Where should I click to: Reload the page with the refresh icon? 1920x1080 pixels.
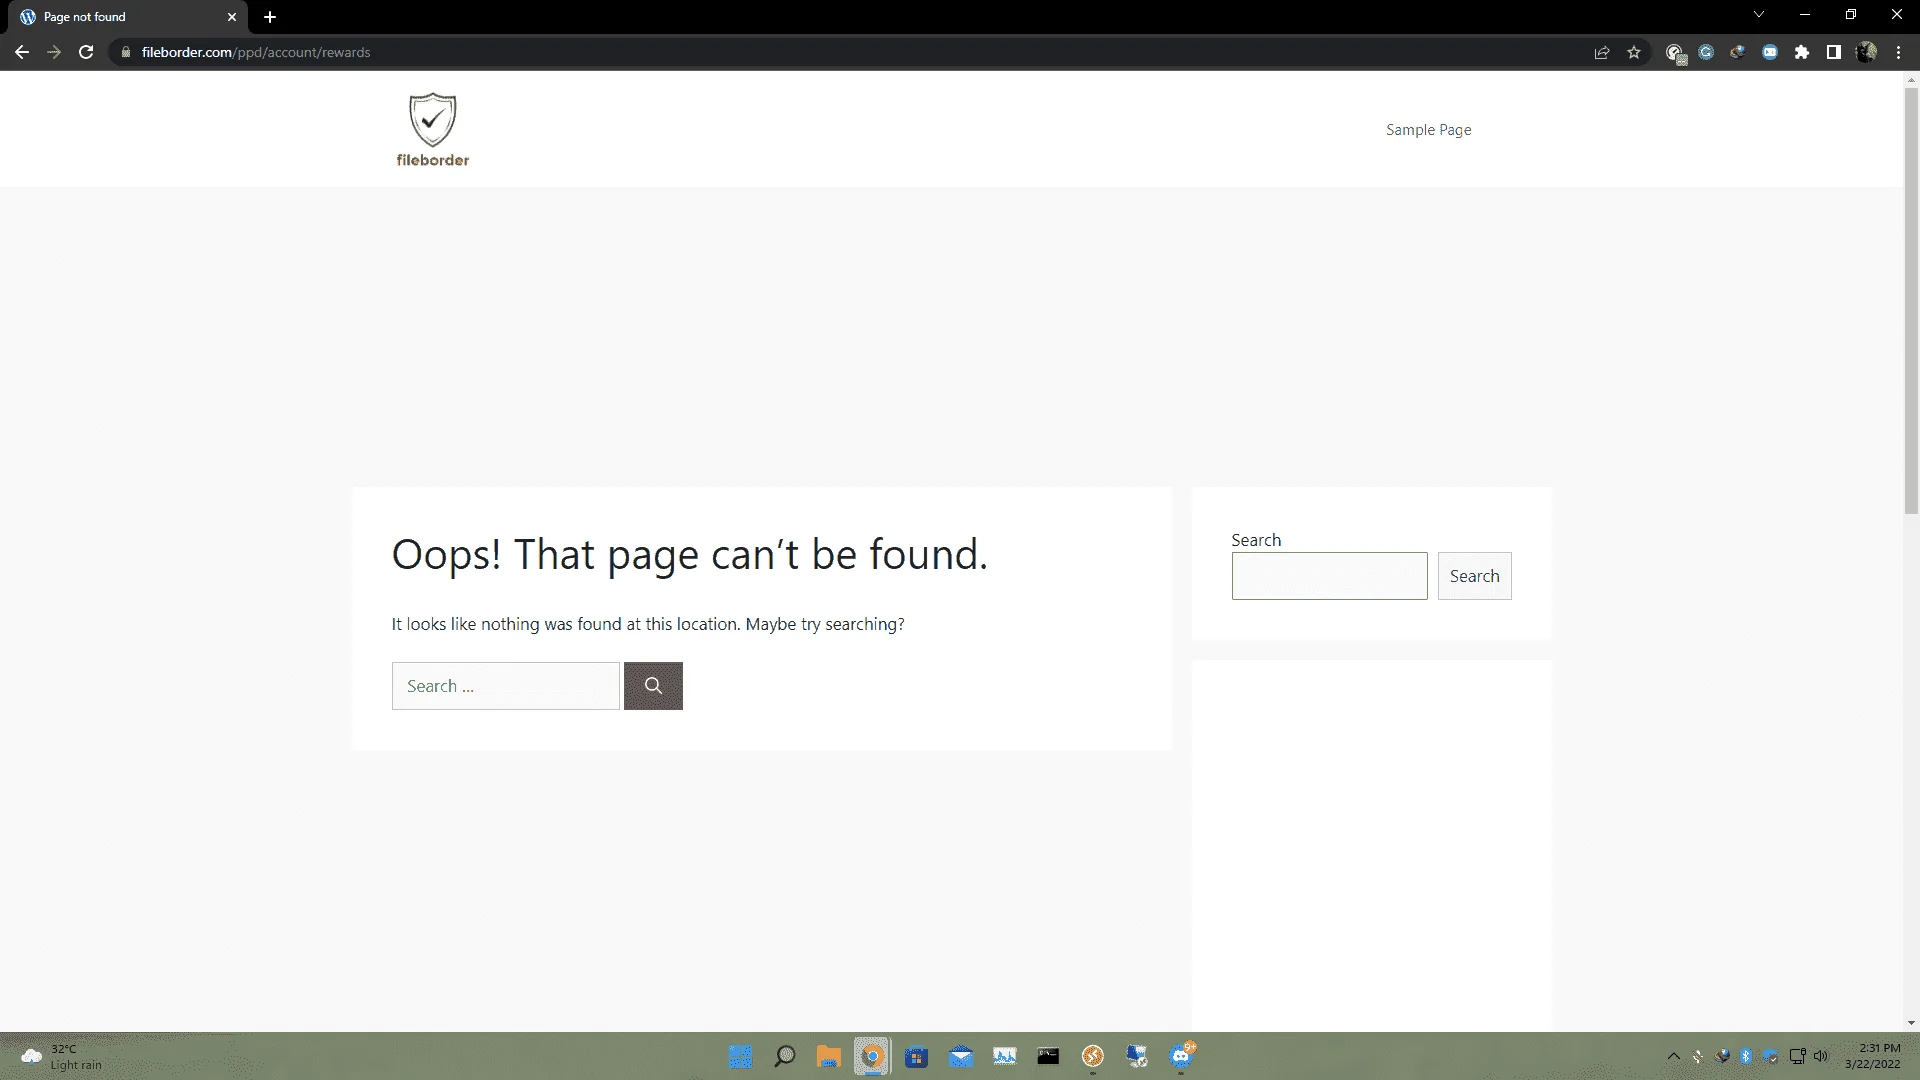[86, 52]
